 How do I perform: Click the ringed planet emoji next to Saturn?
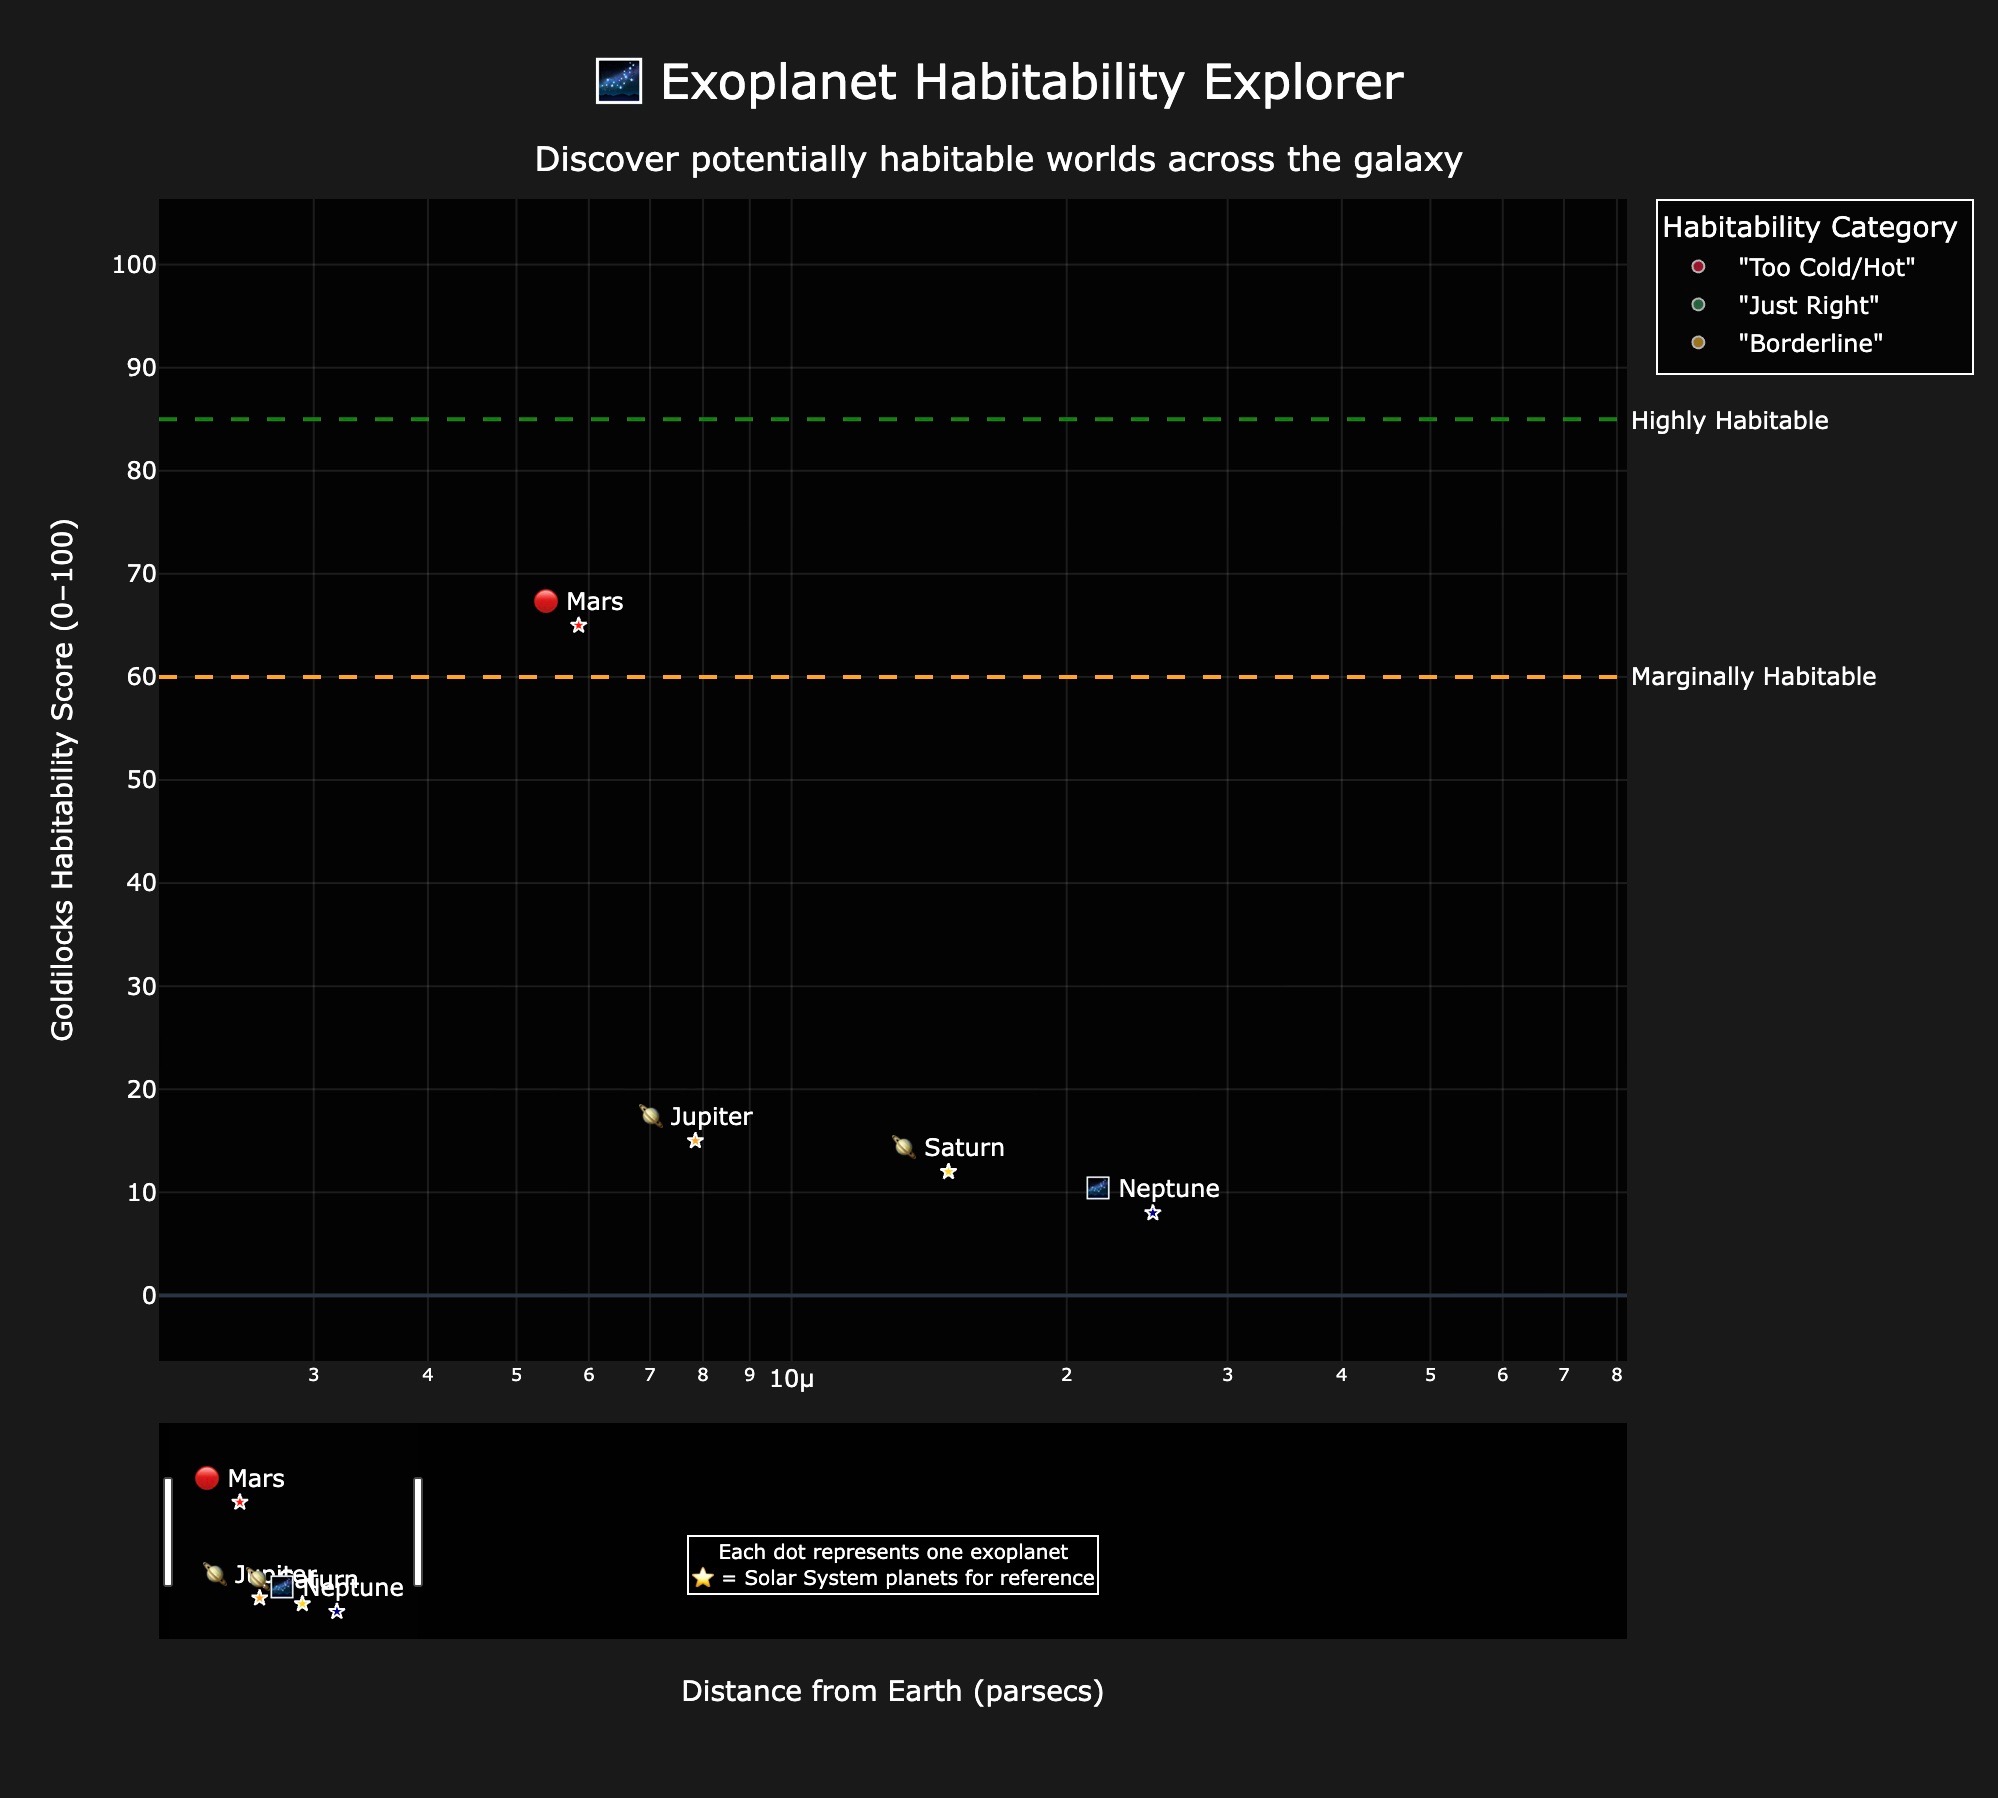pos(904,1147)
